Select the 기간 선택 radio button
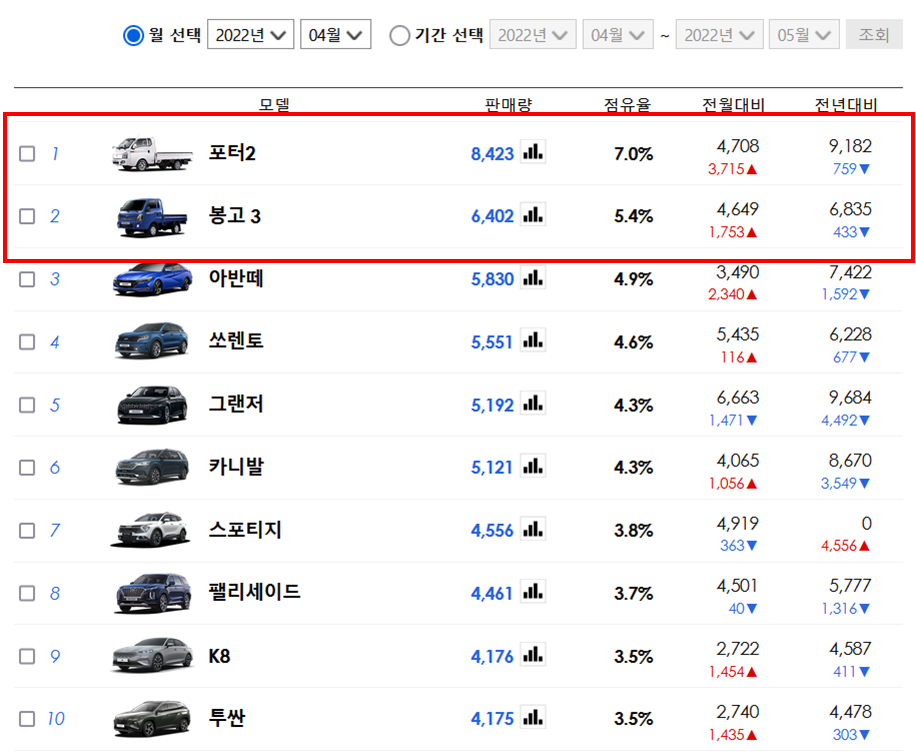The height and width of the screenshot is (754, 916). [x=400, y=35]
